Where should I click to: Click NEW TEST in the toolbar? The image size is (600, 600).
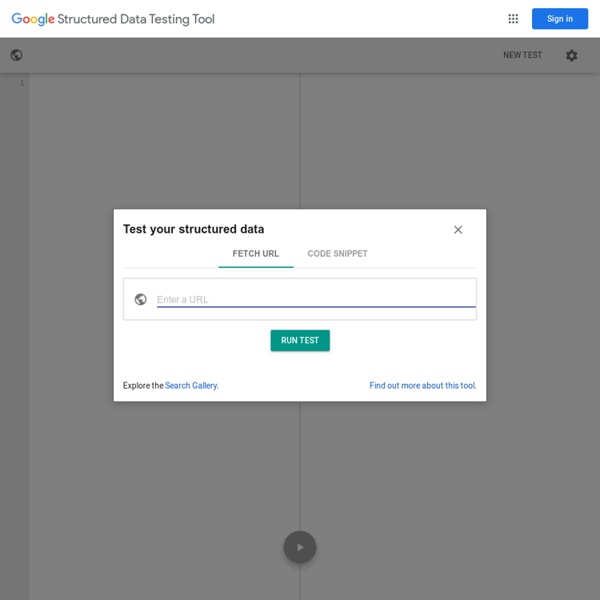click(x=522, y=55)
